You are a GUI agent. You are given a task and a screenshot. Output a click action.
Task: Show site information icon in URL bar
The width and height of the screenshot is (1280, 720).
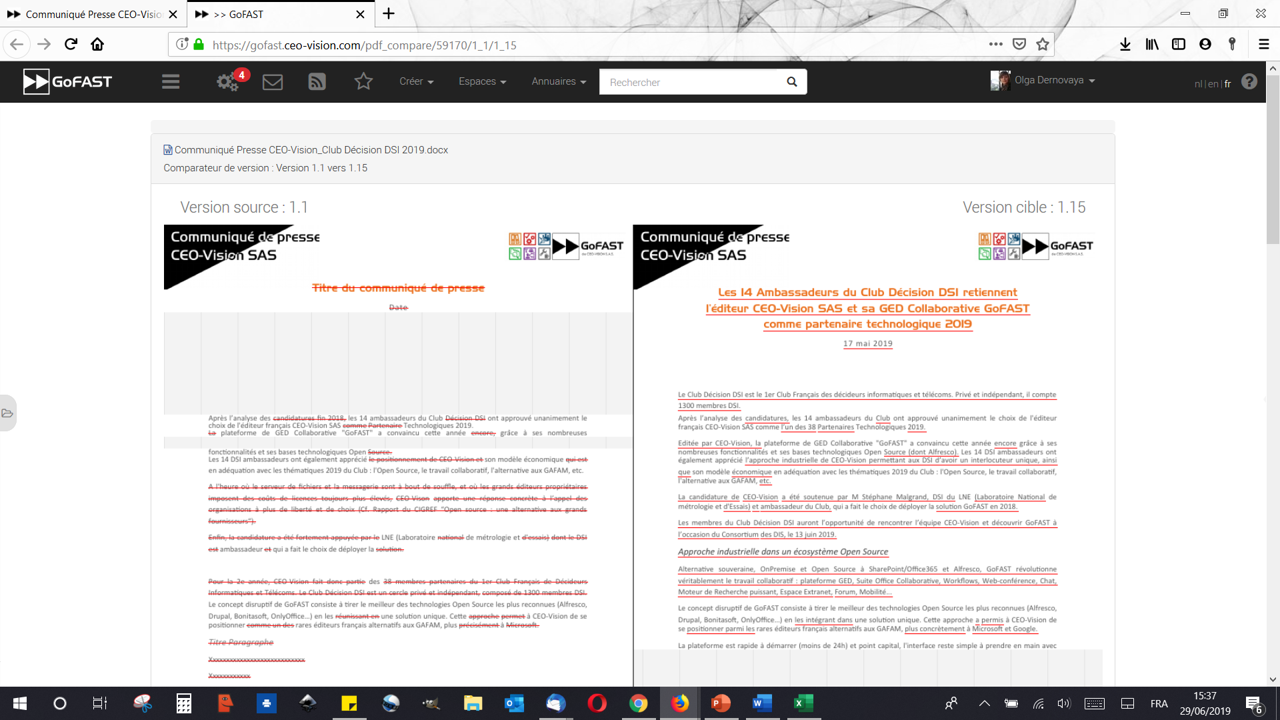click(181, 44)
